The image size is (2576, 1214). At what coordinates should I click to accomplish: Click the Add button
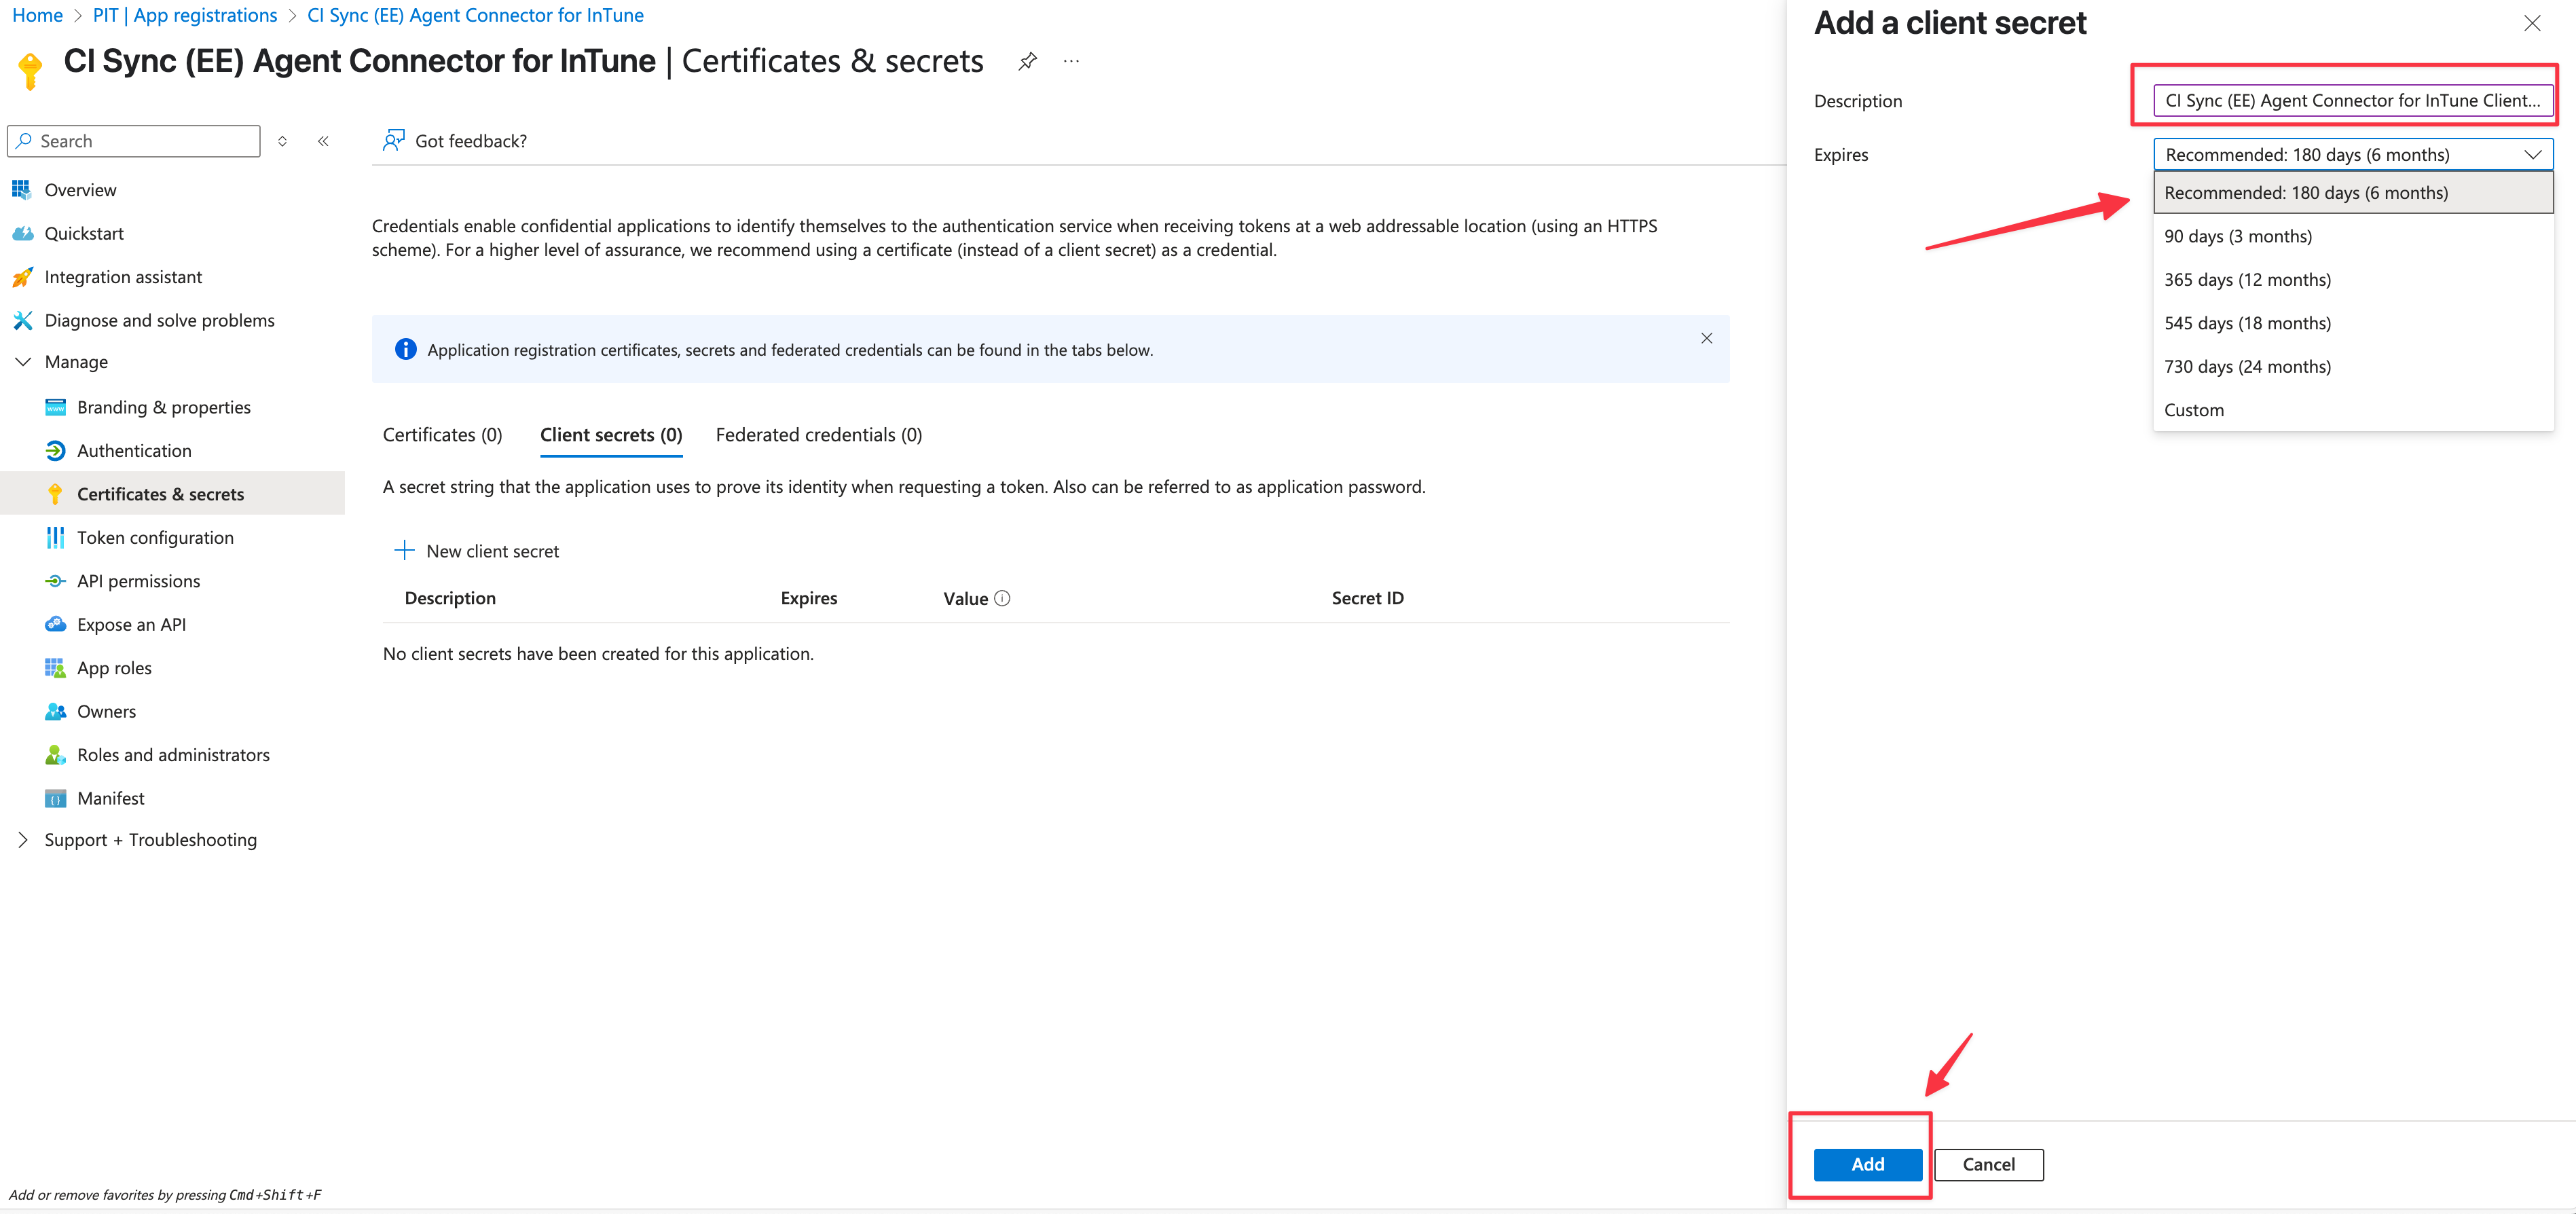pos(1867,1164)
